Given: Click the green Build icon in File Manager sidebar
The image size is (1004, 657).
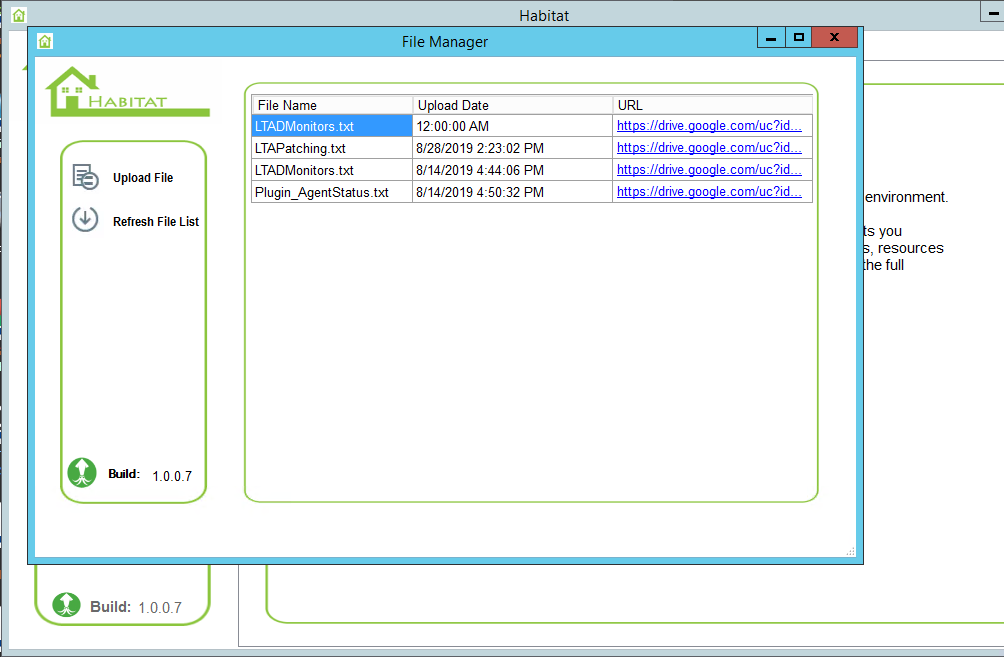Looking at the screenshot, I should (x=82, y=473).
